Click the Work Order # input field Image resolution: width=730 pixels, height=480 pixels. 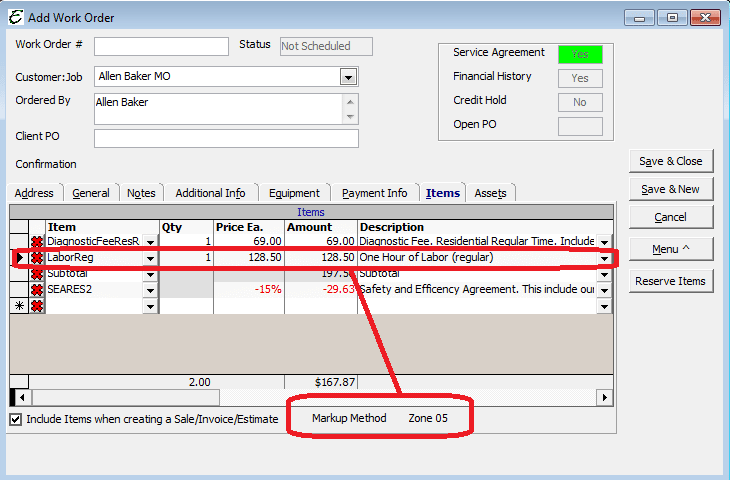tap(161, 47)
